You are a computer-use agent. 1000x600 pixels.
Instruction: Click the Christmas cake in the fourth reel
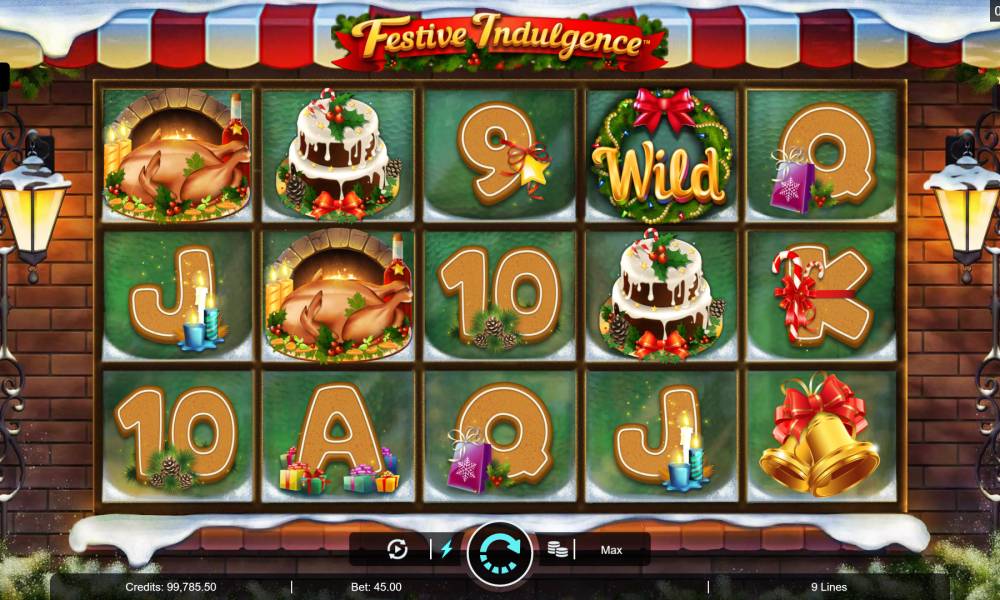[x=661, y=295]
